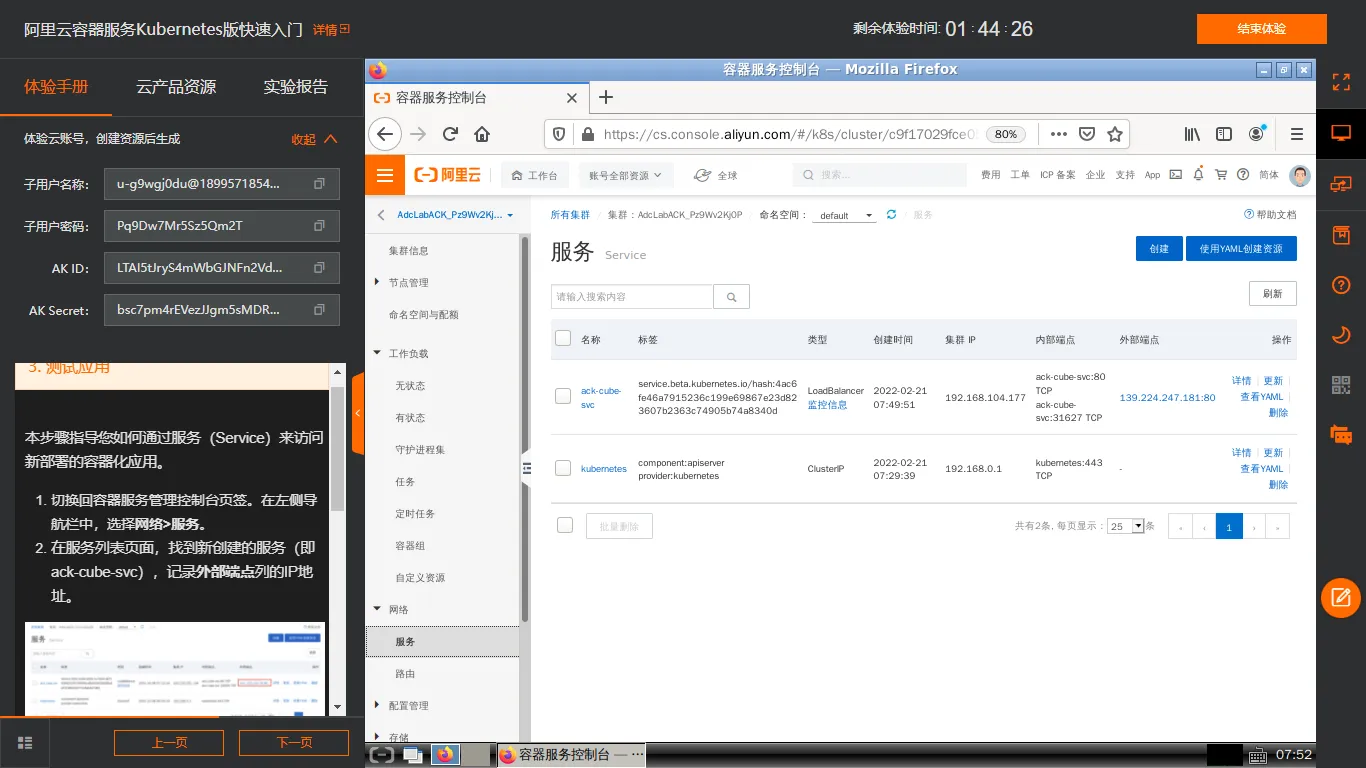Switch to 云产品资源 tab

(176, 87)
